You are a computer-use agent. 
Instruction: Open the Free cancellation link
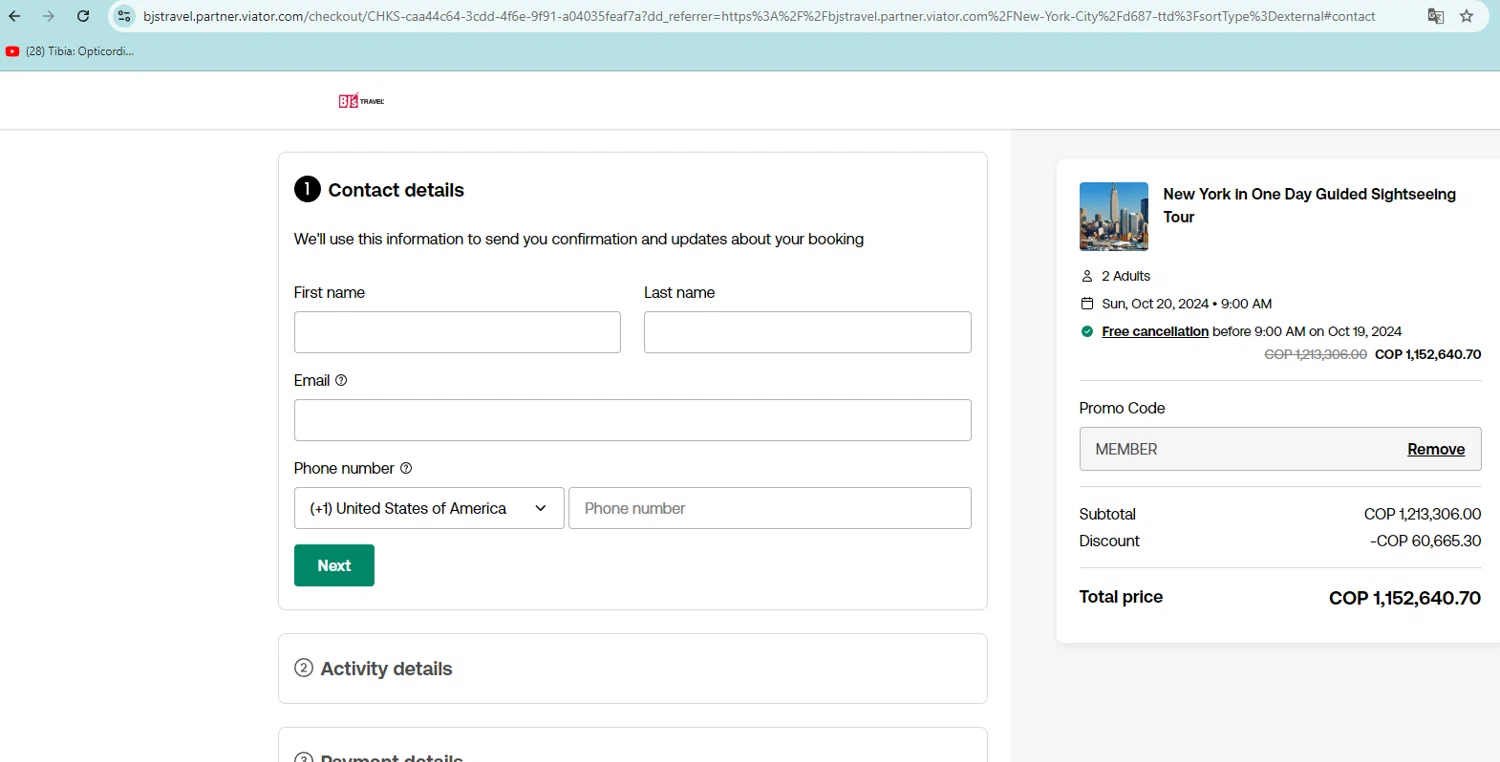click(x=1155, y=331)
